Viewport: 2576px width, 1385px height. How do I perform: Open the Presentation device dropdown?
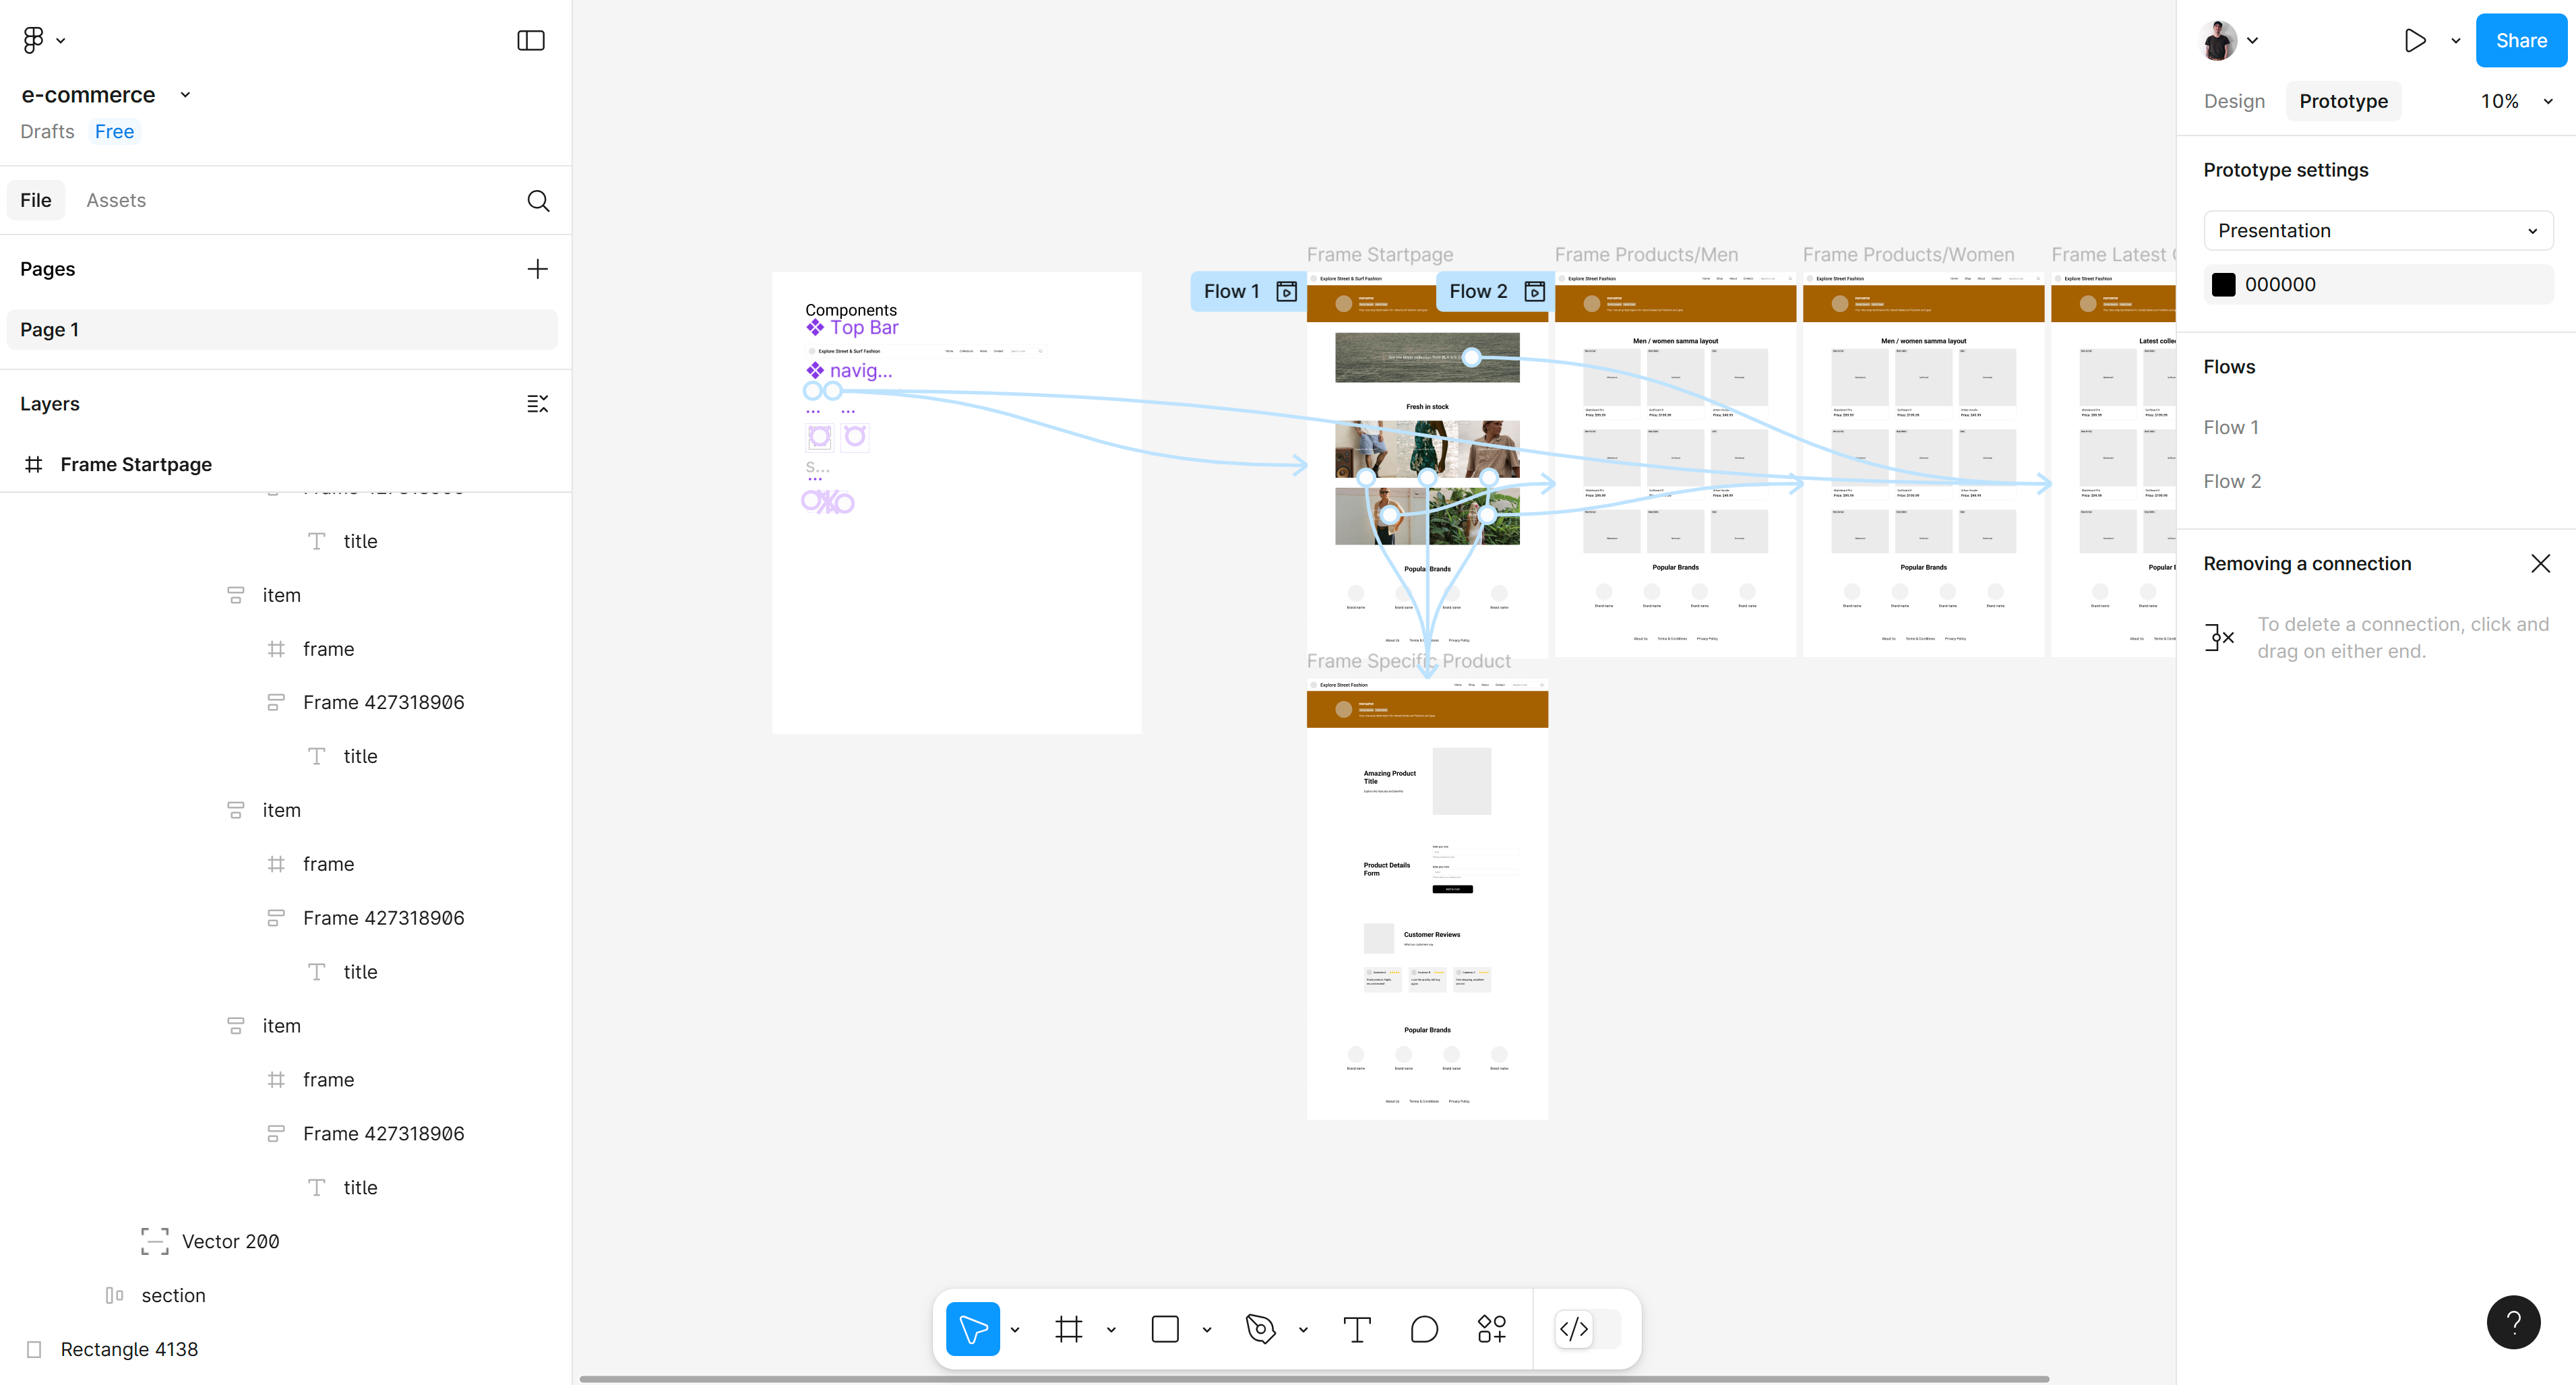[x=2378, y=231]
